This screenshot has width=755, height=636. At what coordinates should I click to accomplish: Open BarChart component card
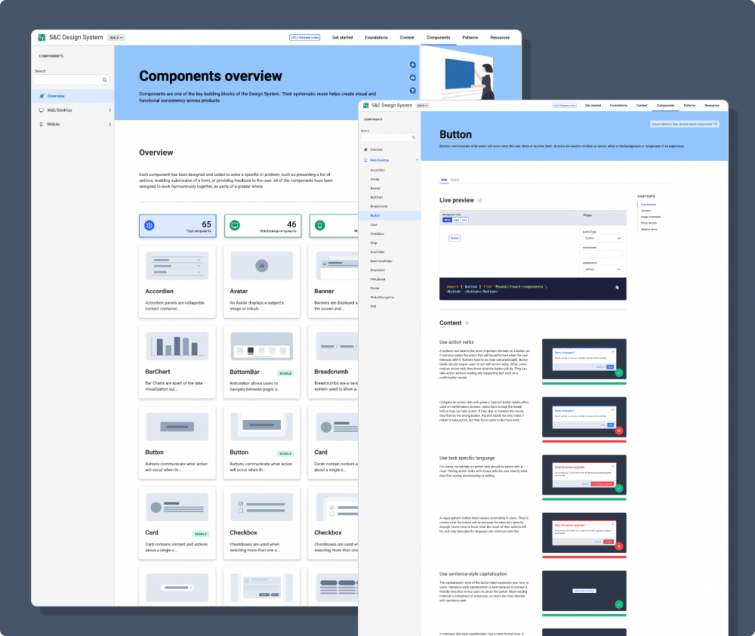[x=177, y=363]
